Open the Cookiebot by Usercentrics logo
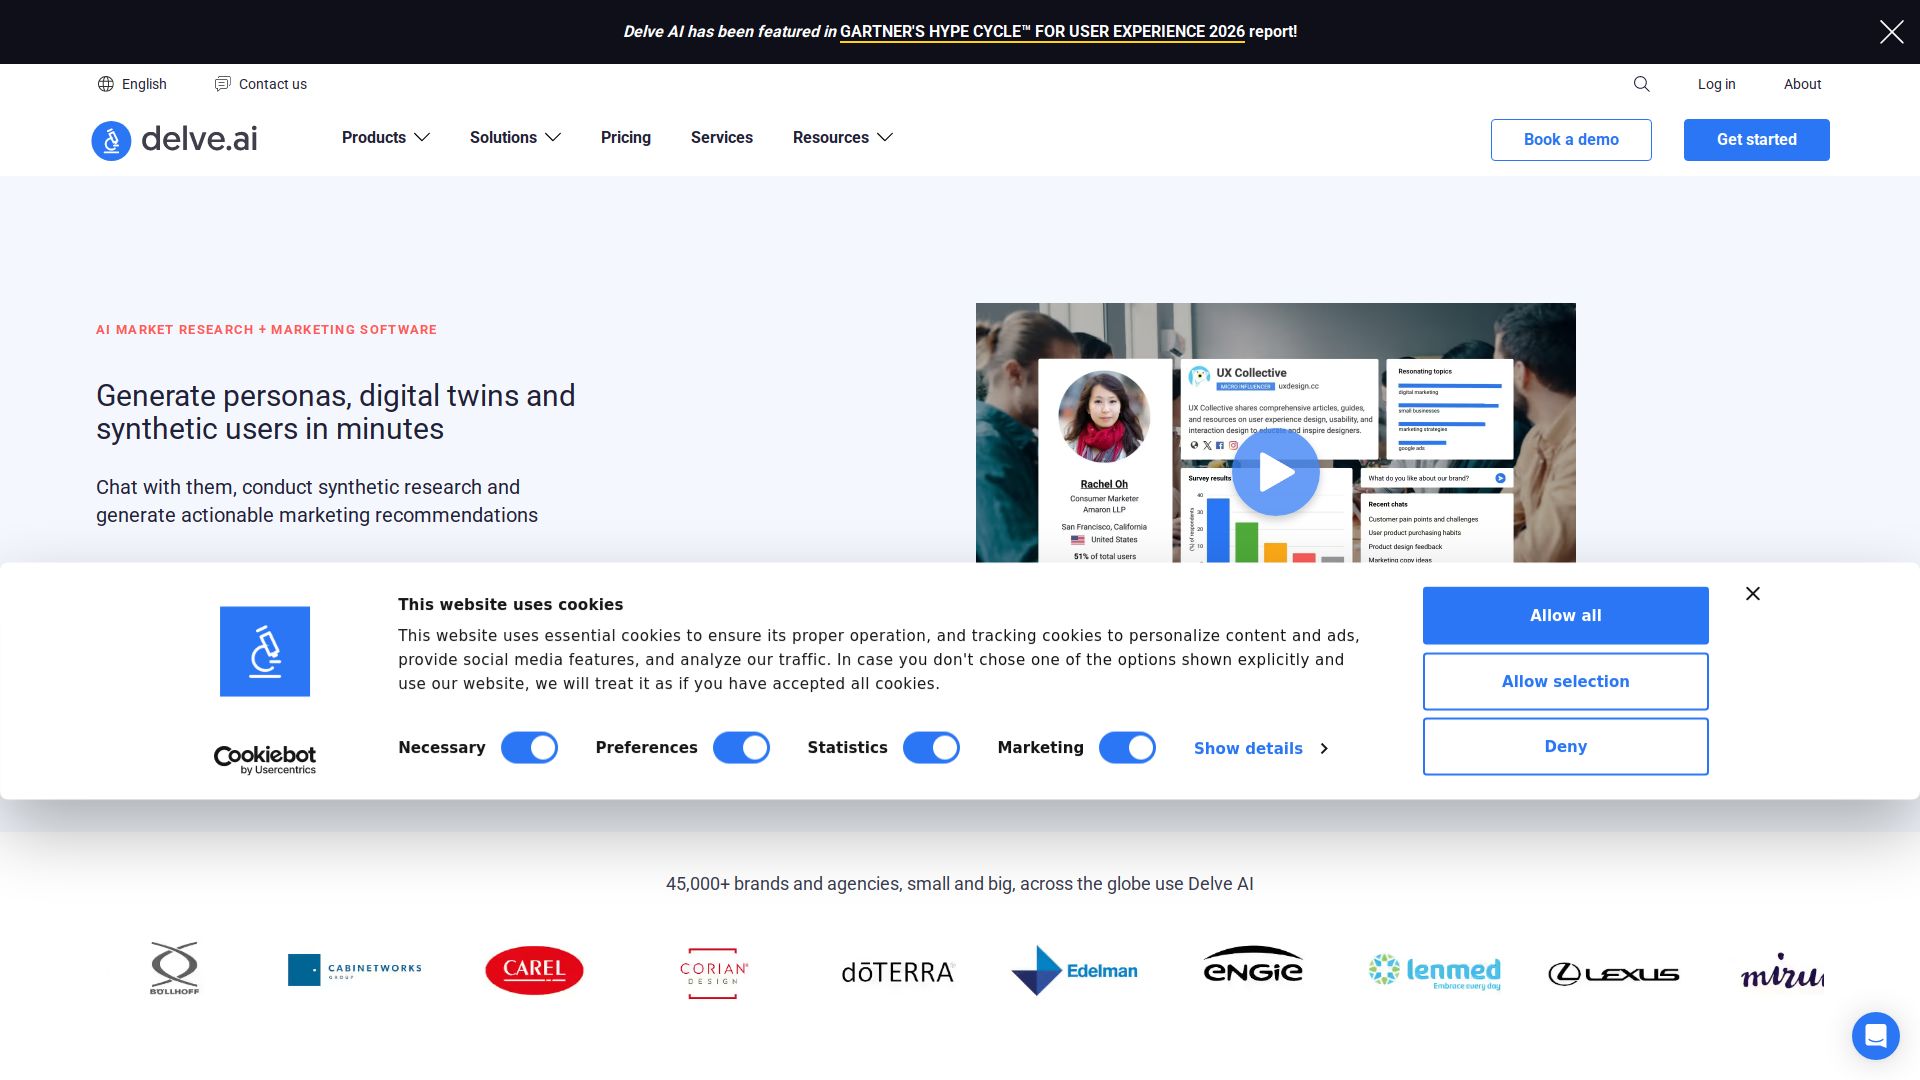The height and width of the screenshot is (1080, 1920). pos(265,760)
